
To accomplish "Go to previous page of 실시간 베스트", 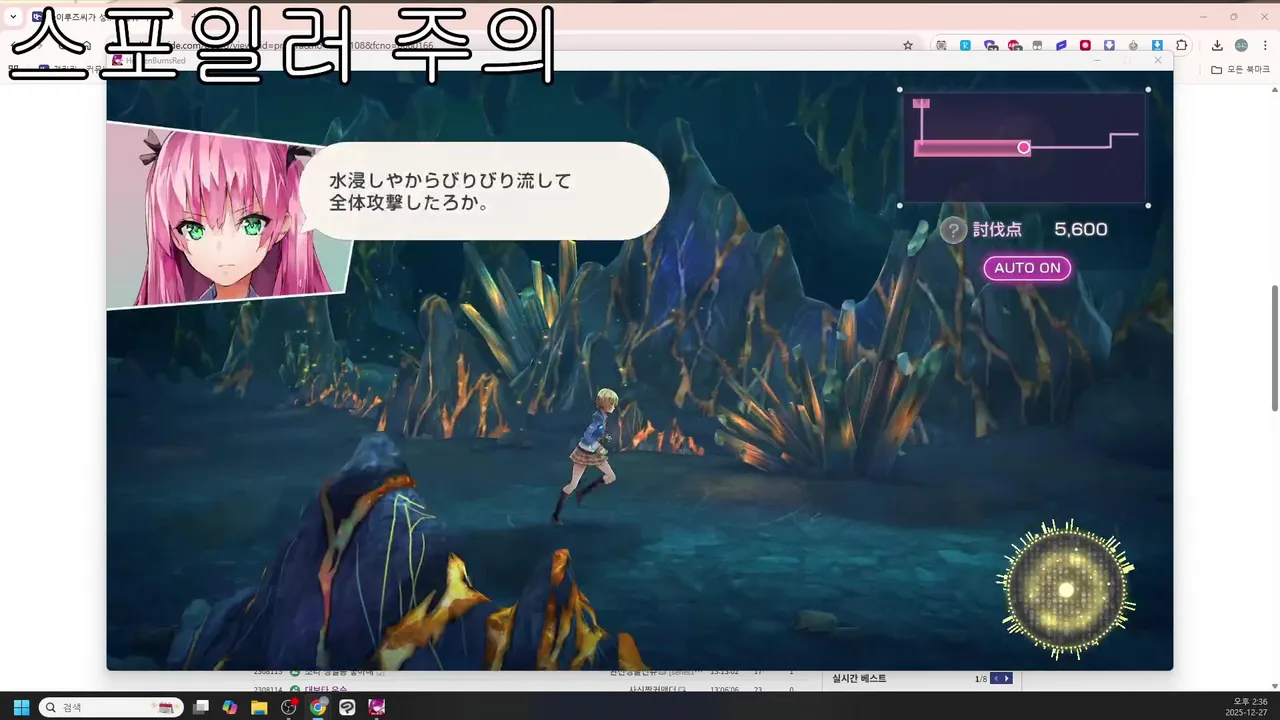I will coord(996,679).
